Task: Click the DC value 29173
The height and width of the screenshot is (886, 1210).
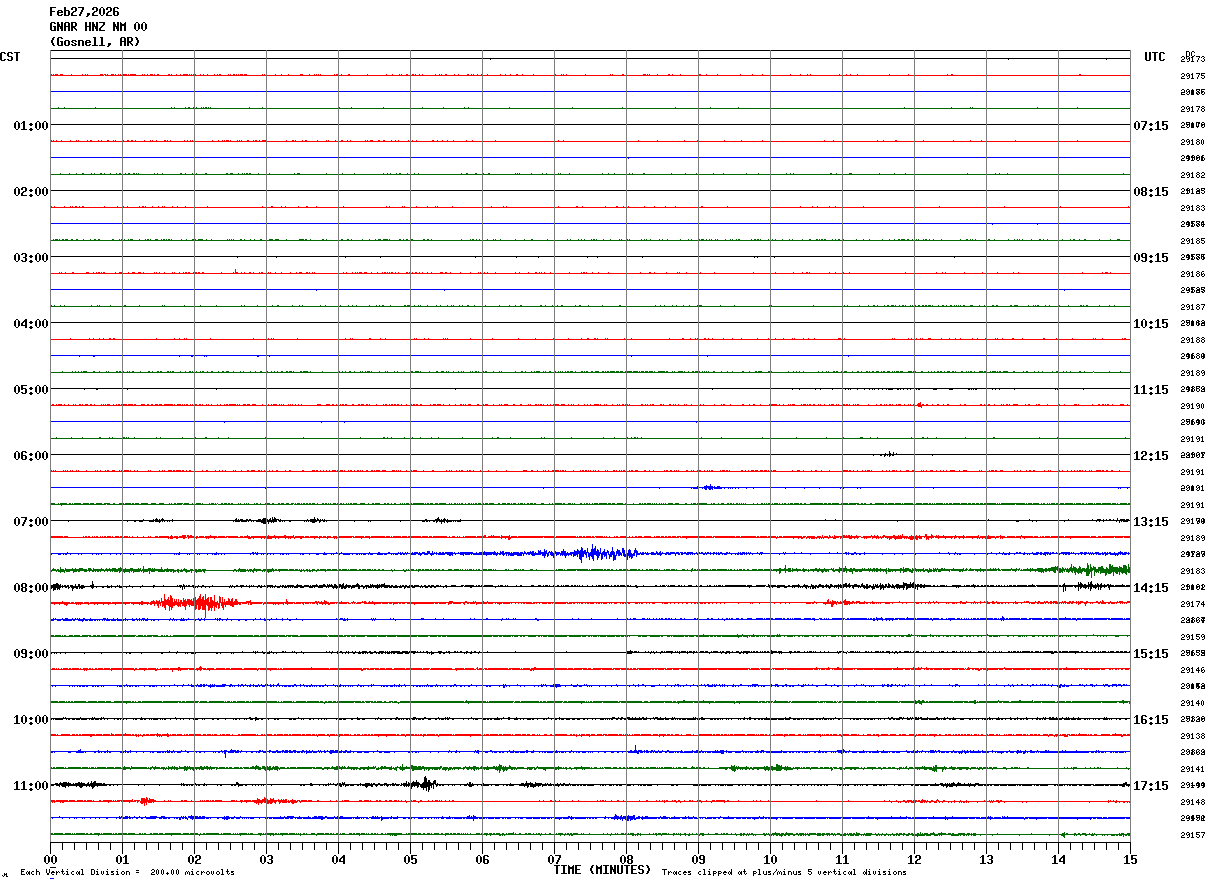Action: (x=1193, y=60)
